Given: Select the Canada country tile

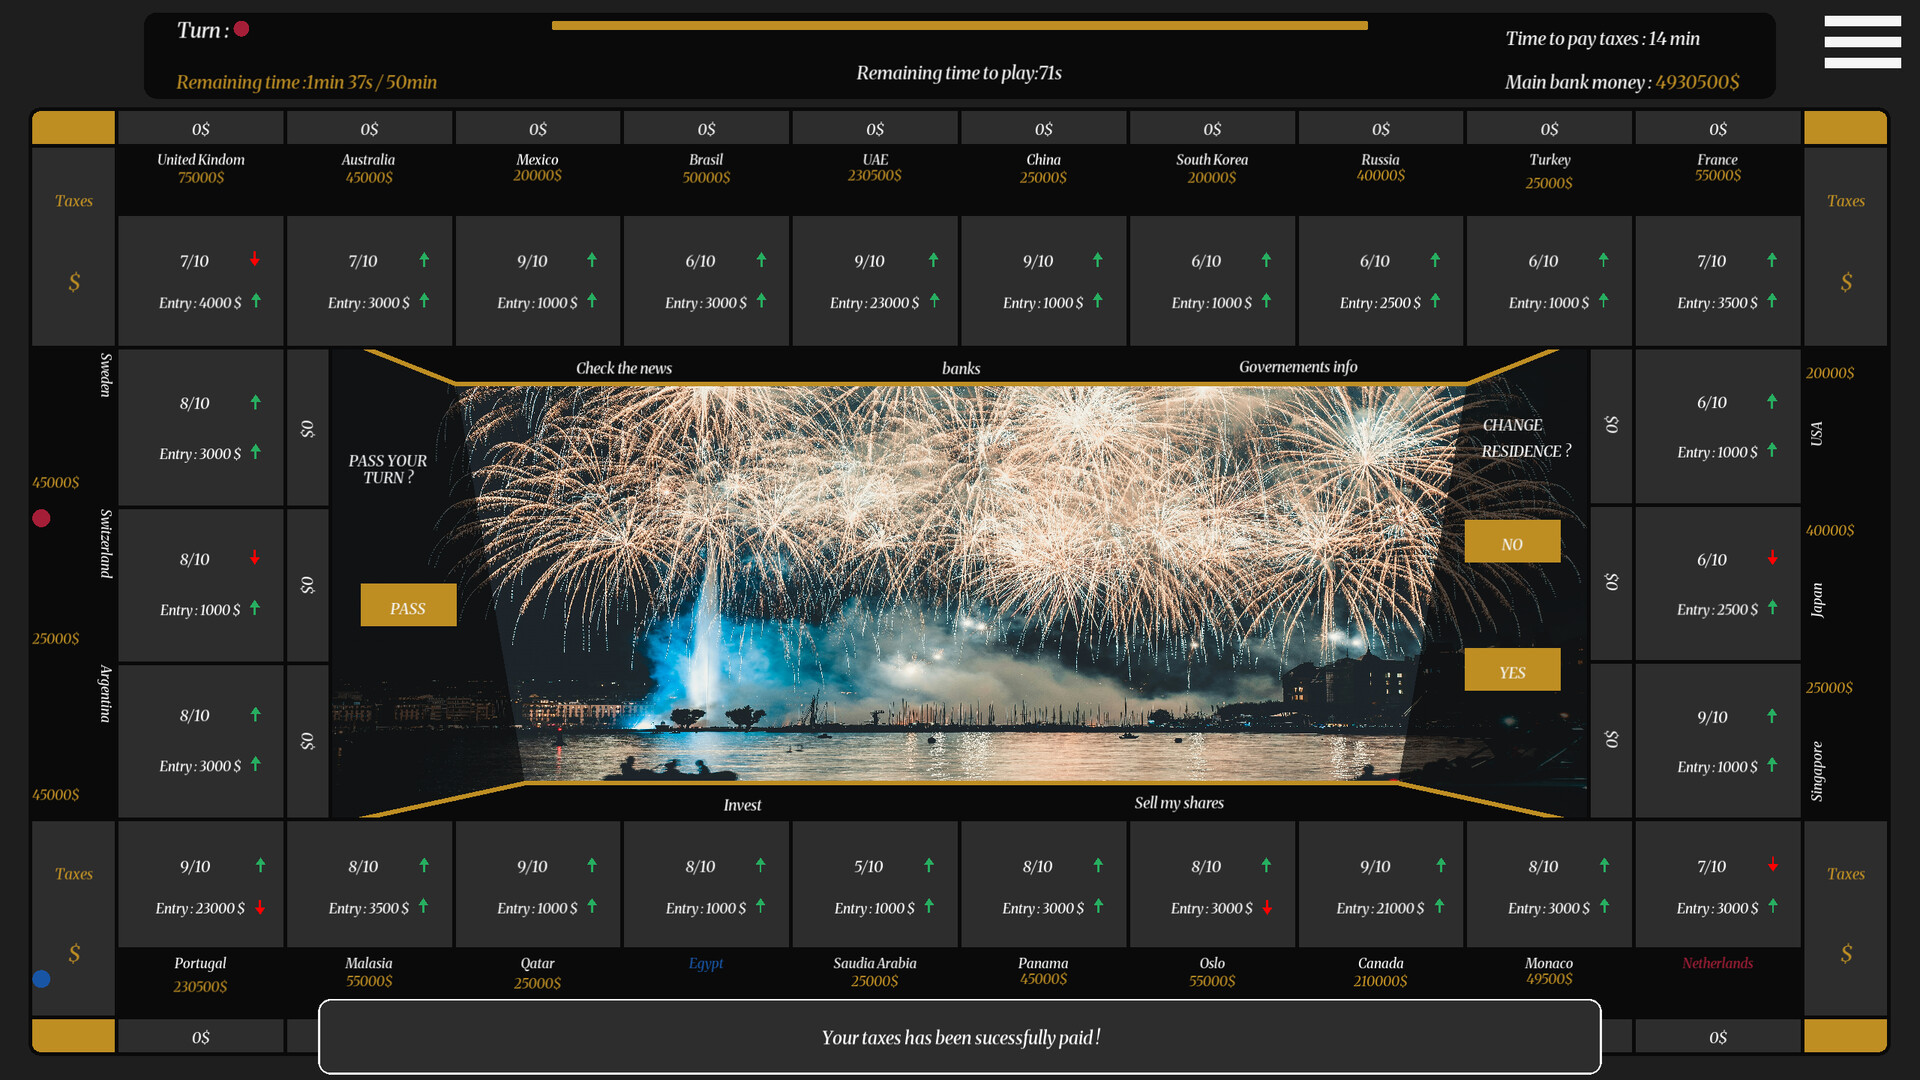Looking at the screenshot, I should (x=1380, y=885).
